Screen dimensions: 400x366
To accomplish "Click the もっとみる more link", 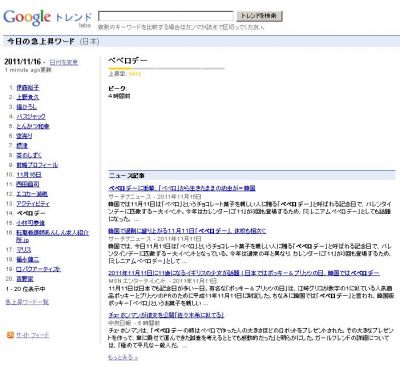I will 123,357.
